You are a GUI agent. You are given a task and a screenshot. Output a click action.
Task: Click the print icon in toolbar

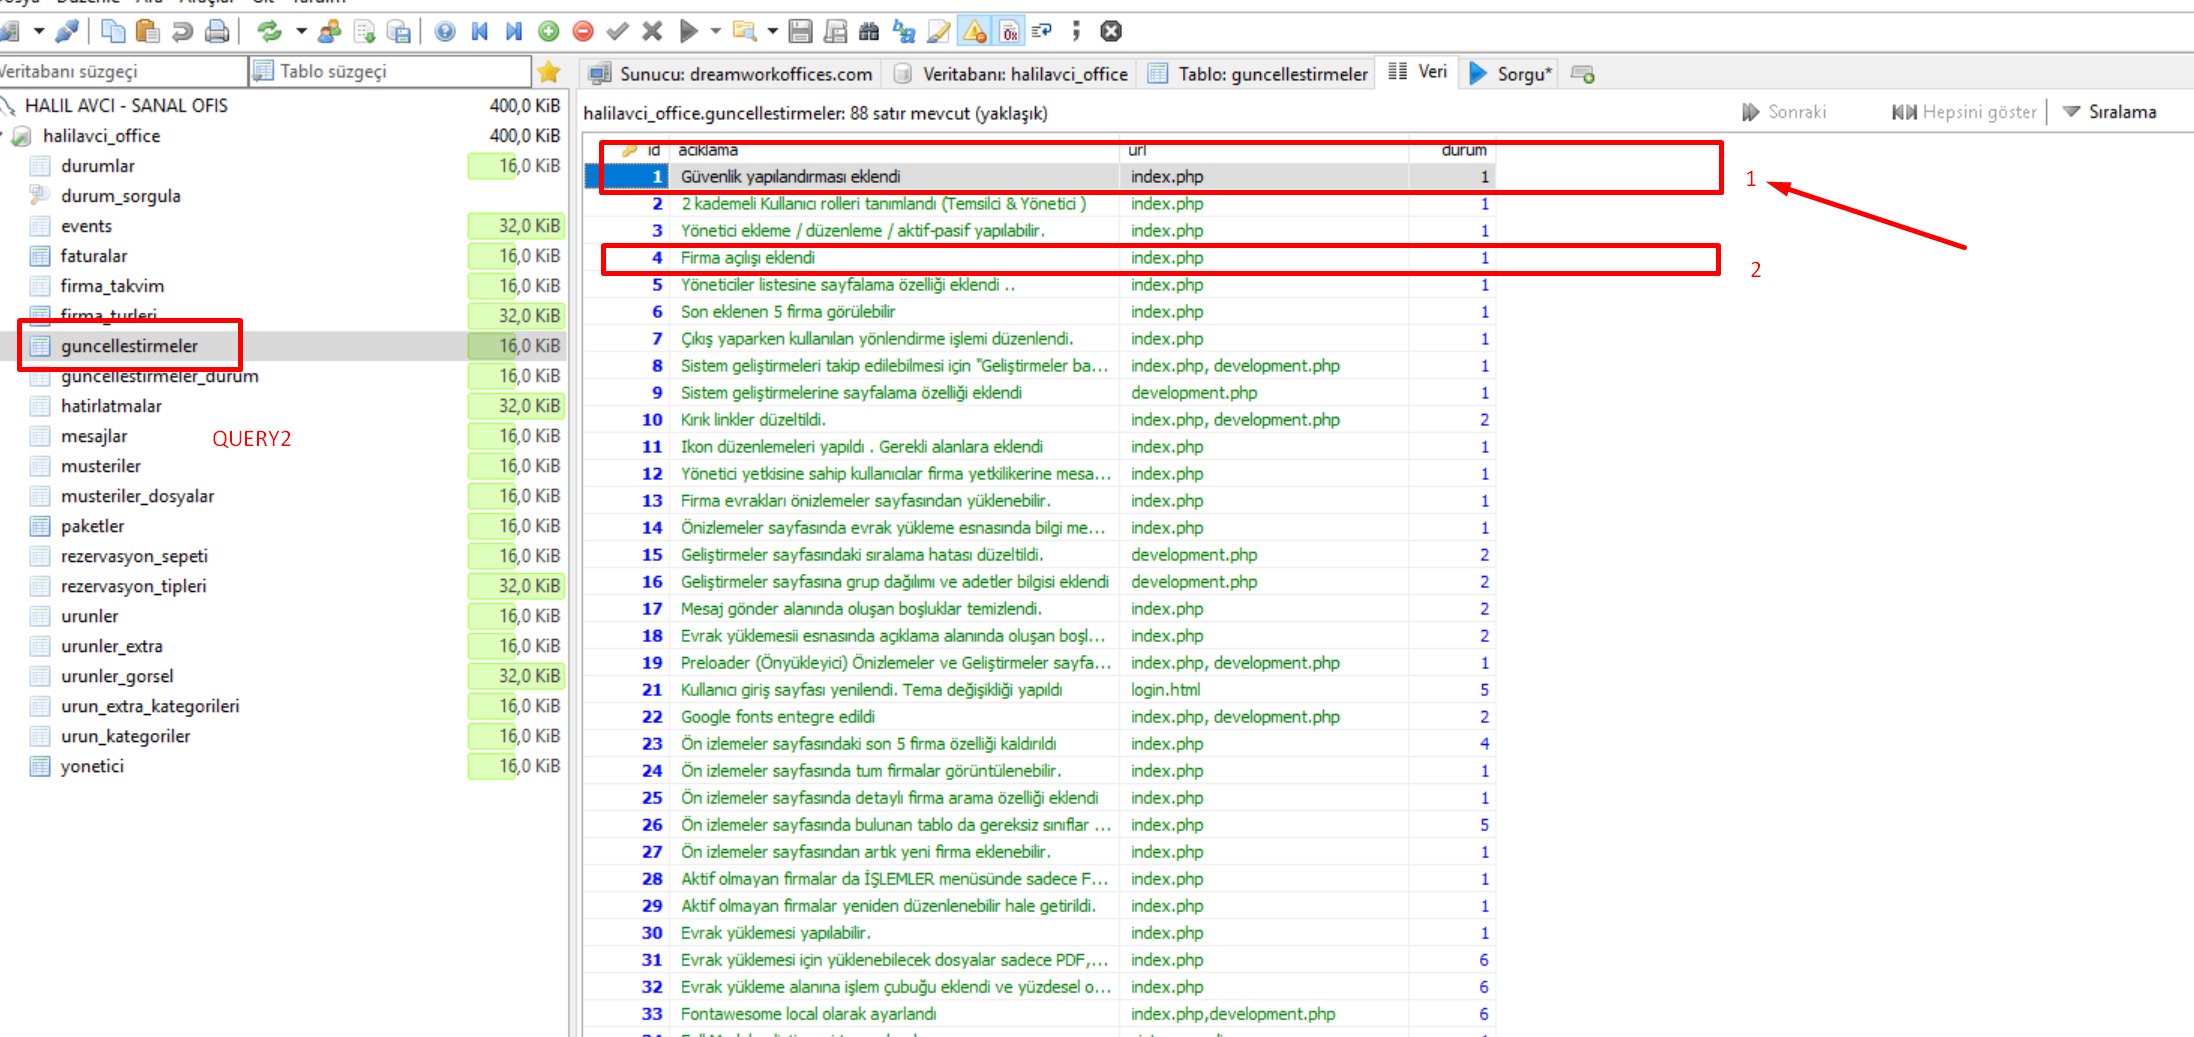coord(216,31)
